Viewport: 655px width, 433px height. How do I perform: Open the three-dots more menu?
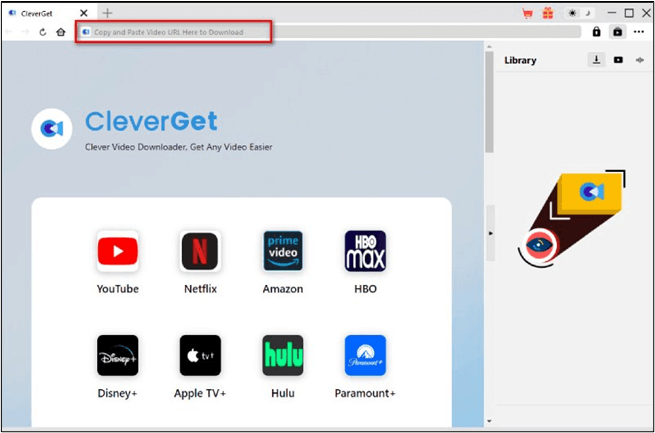(638, 32)
